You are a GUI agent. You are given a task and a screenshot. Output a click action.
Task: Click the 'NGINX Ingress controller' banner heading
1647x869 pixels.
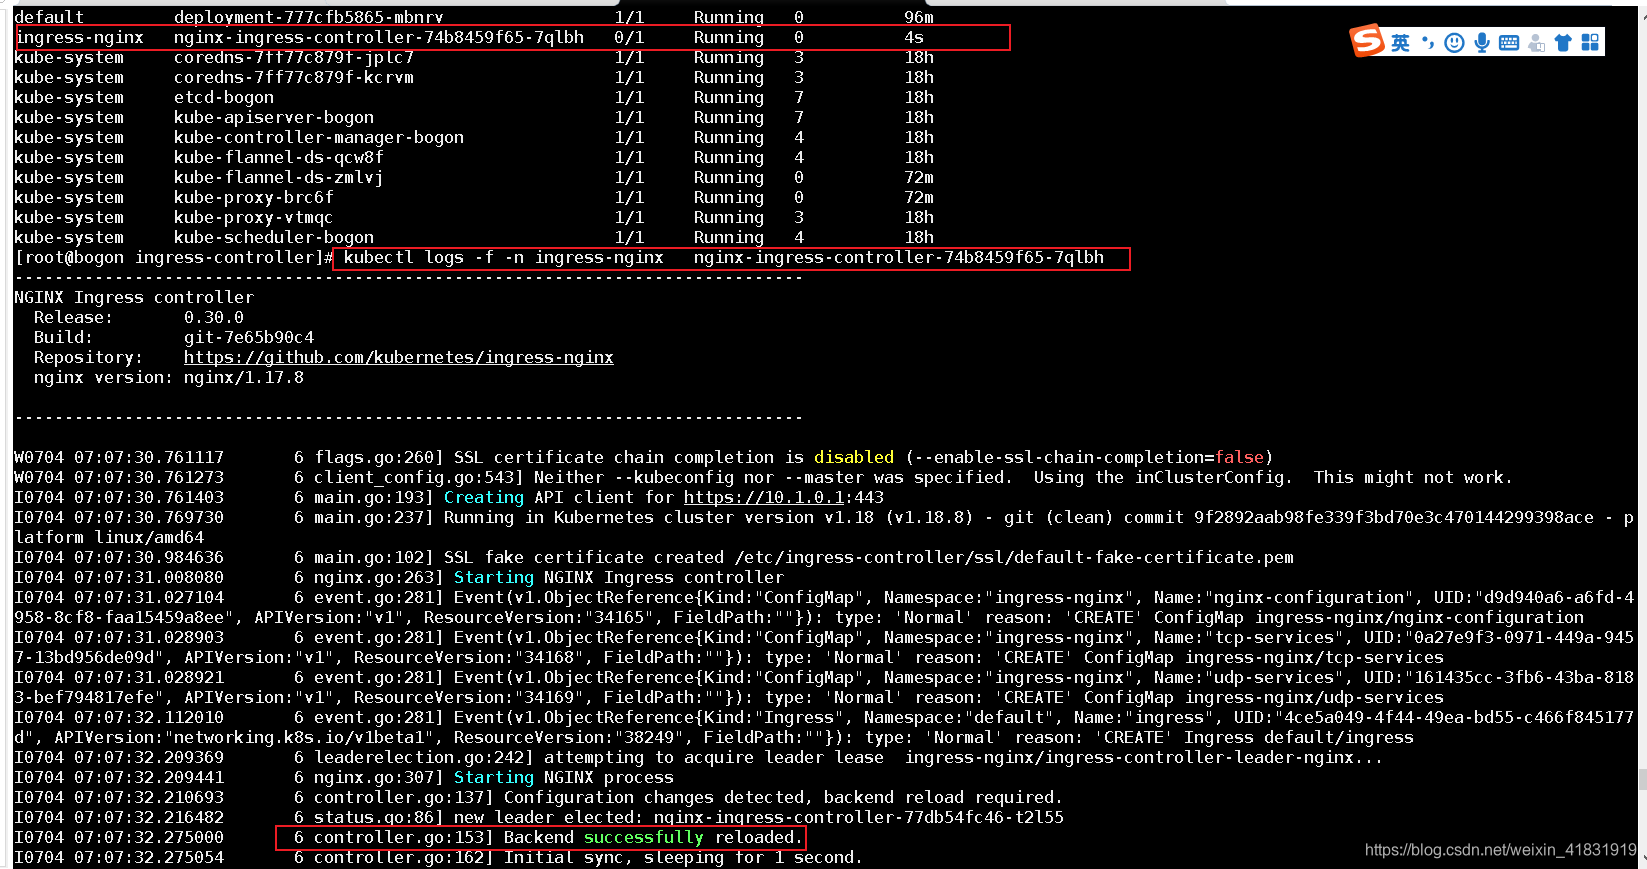tap(134, 297)
